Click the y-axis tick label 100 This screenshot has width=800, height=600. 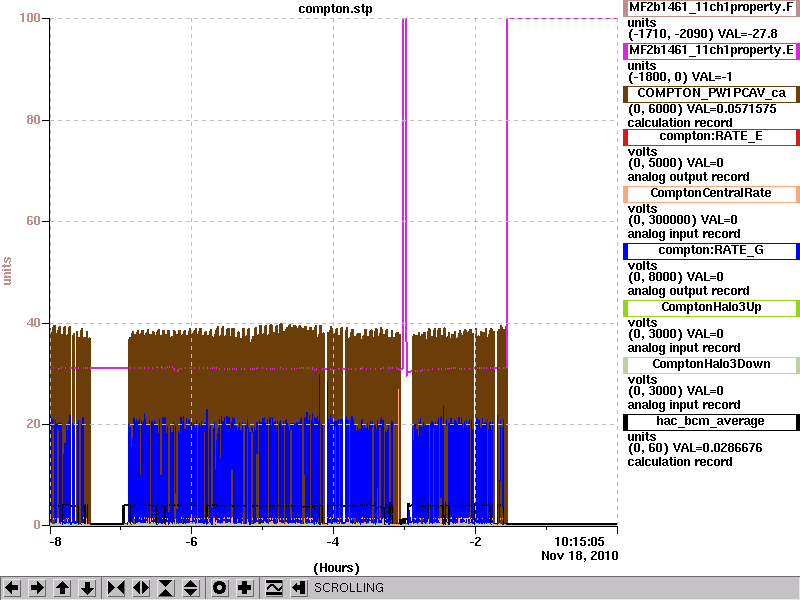pyautogui.click(x=30, y=18)
